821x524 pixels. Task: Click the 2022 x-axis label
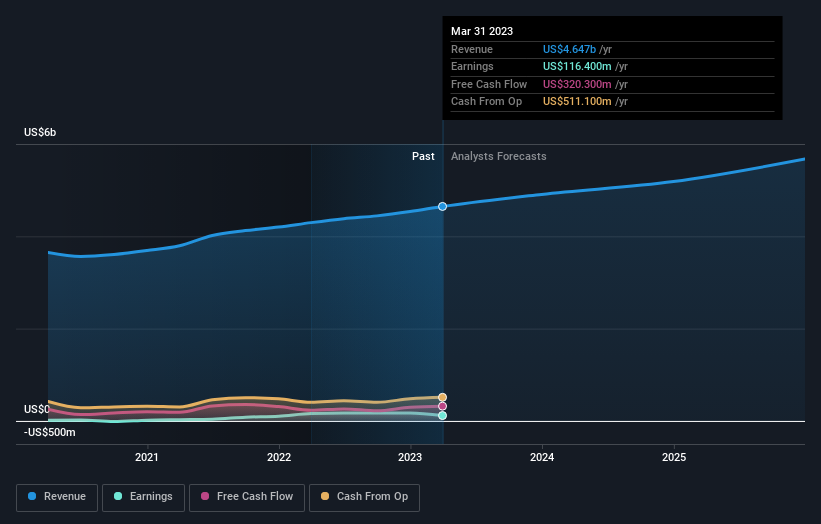point(279,457)
